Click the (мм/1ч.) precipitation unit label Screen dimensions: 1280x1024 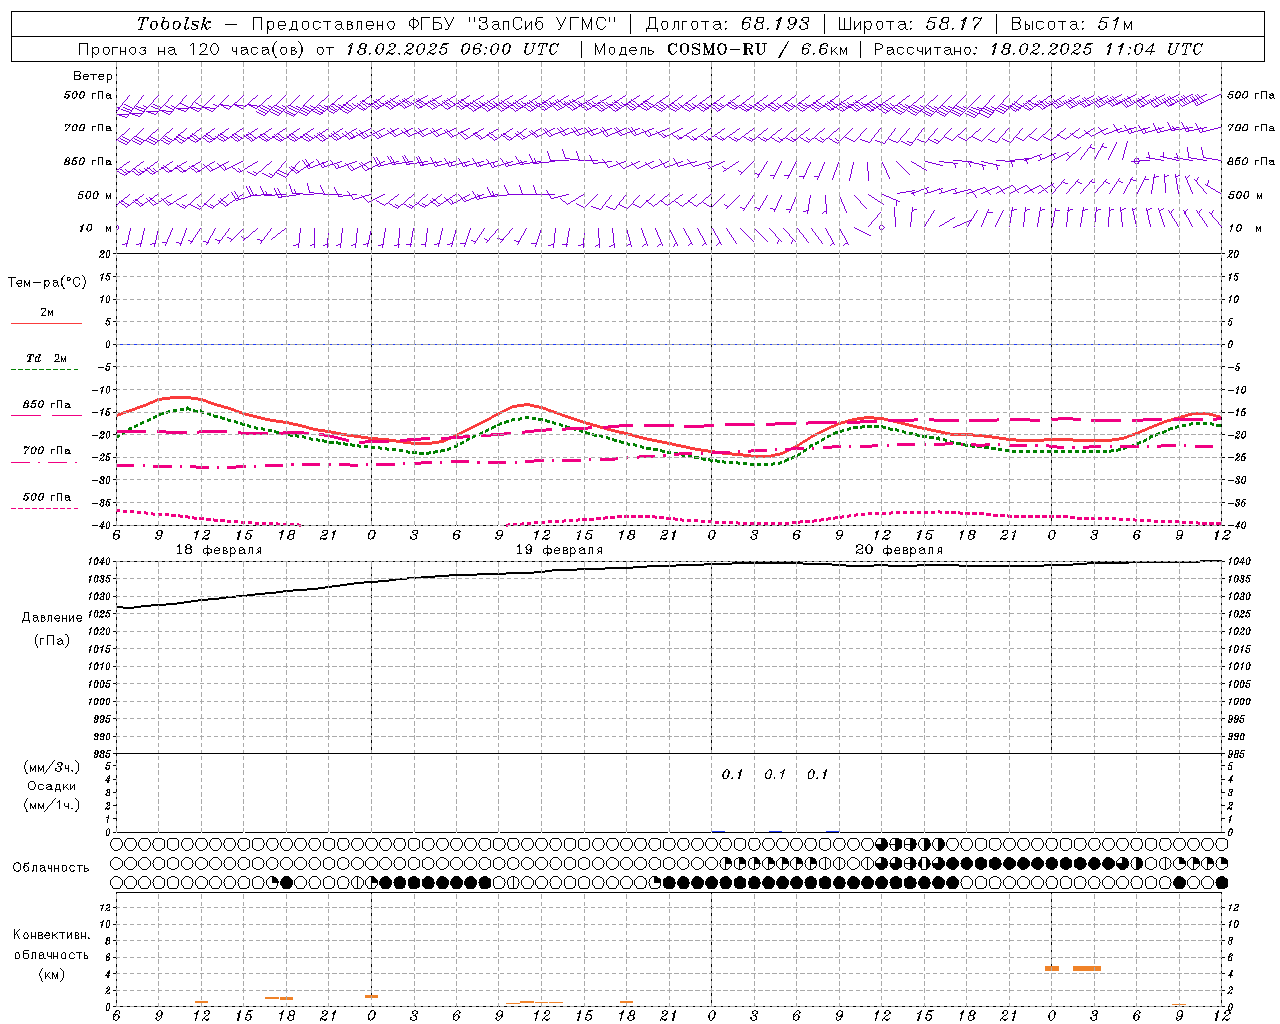coord(52,805)
